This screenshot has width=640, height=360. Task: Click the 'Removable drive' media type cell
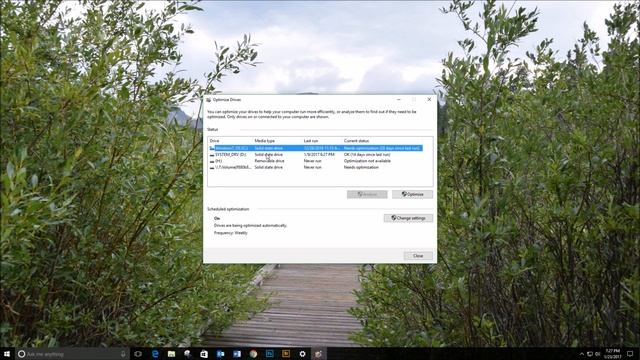(269, 161)
